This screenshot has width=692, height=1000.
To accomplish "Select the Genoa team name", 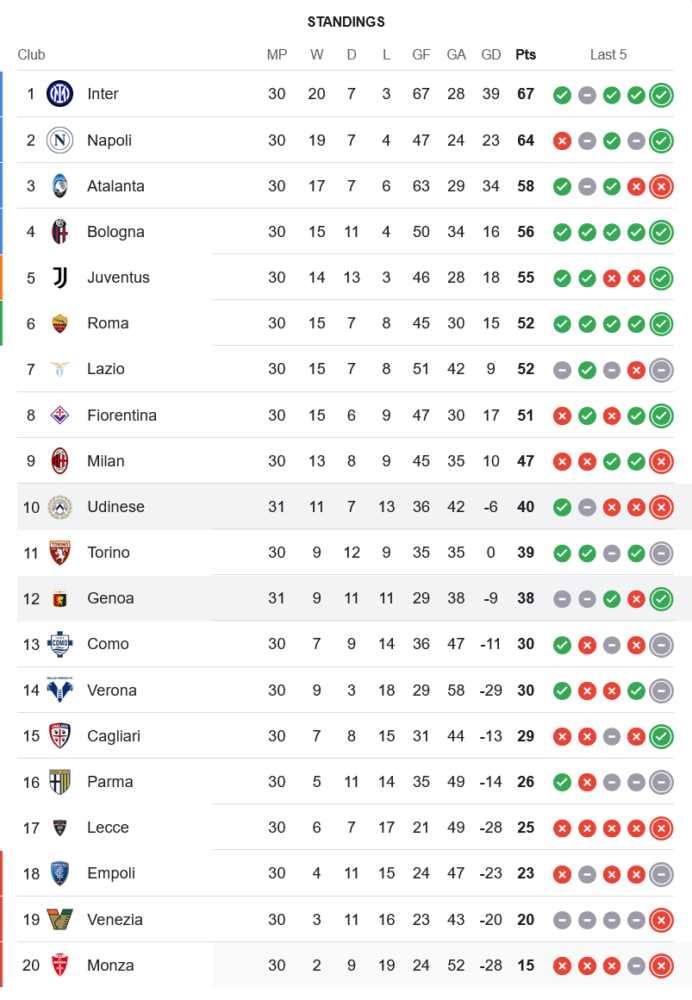I will click(110, 599).
